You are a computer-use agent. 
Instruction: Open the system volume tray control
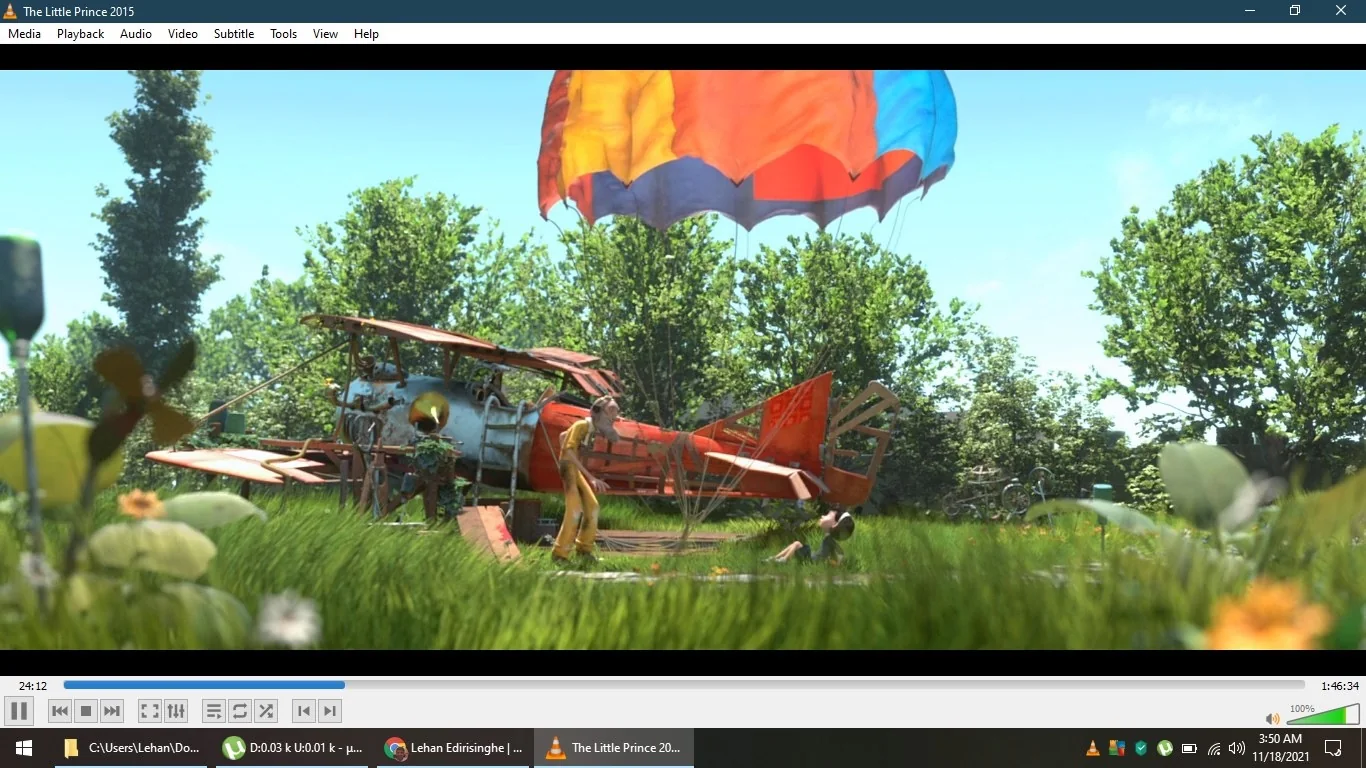[x=1237, y=748]
